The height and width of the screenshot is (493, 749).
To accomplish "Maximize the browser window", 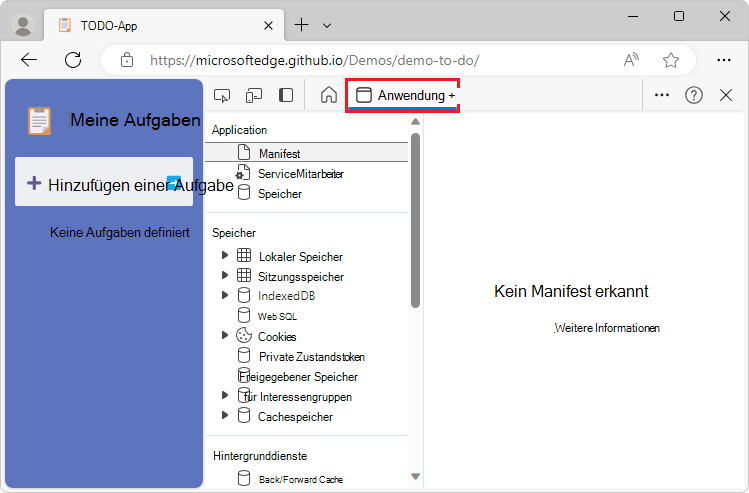I will click(678, 16).
